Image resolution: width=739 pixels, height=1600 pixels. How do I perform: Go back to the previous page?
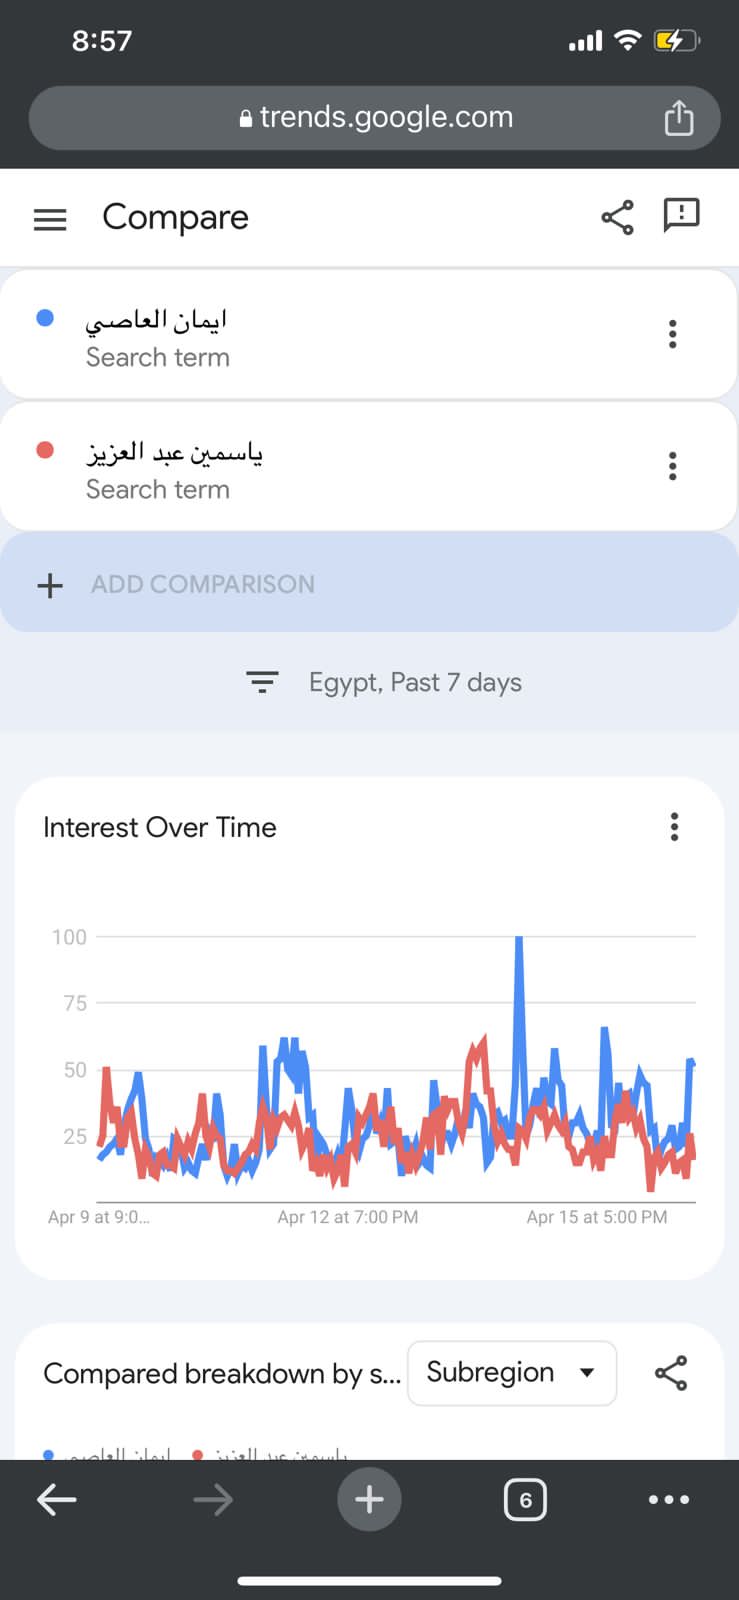pos(57,1499)
